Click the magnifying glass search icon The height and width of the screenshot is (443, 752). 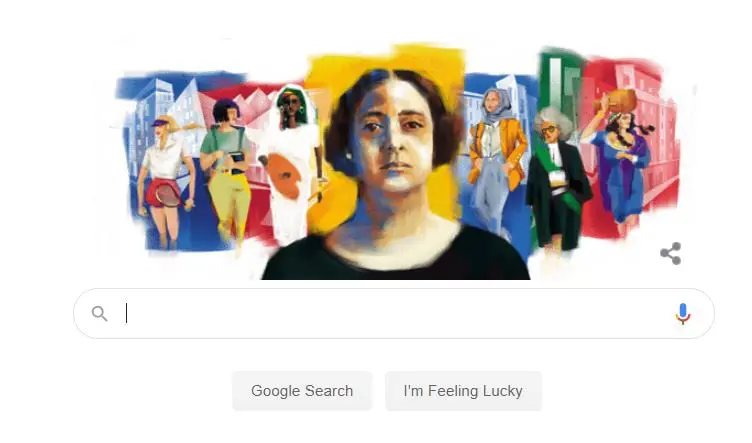coord(99,314)
